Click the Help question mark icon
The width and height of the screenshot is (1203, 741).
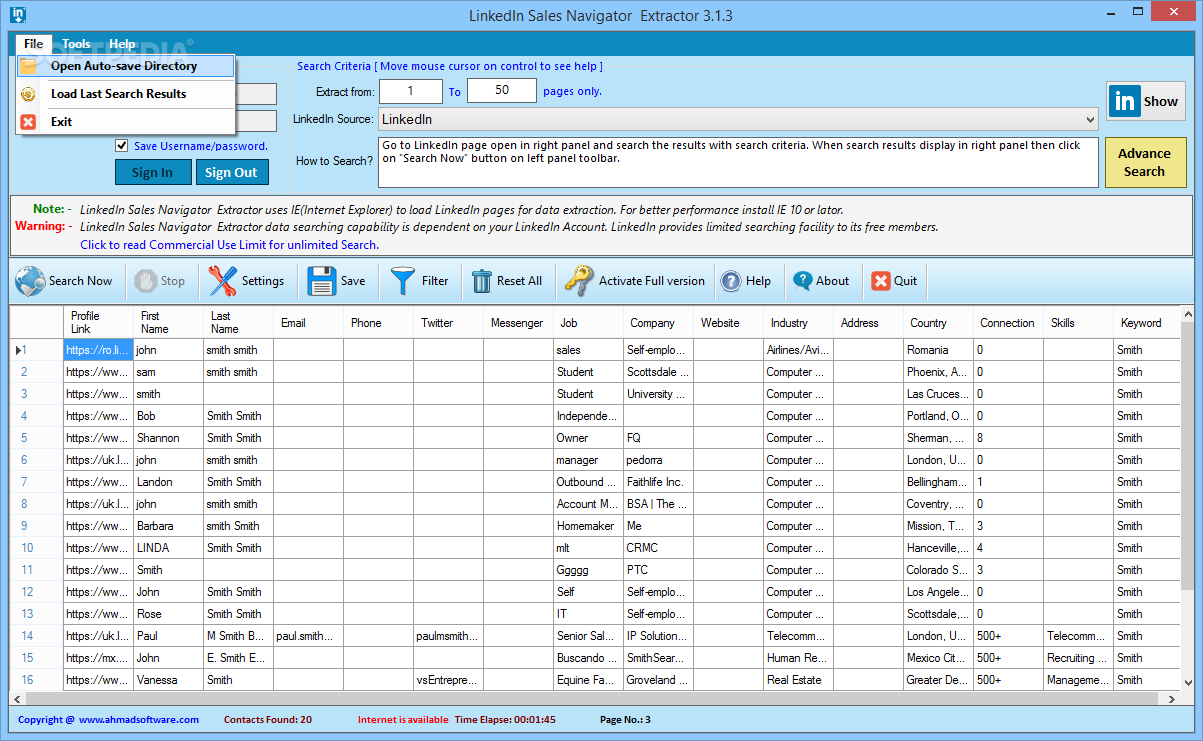click(731, 281)
